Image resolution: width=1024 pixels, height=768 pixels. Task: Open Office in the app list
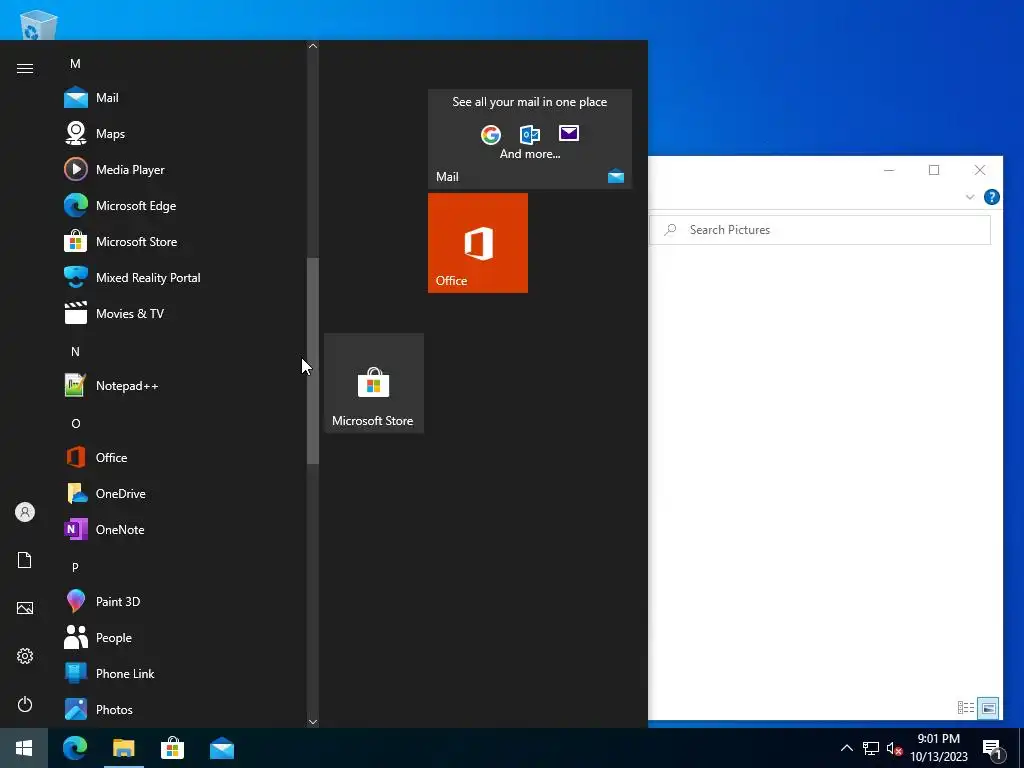pyautogui.click(x=182, y=458)
